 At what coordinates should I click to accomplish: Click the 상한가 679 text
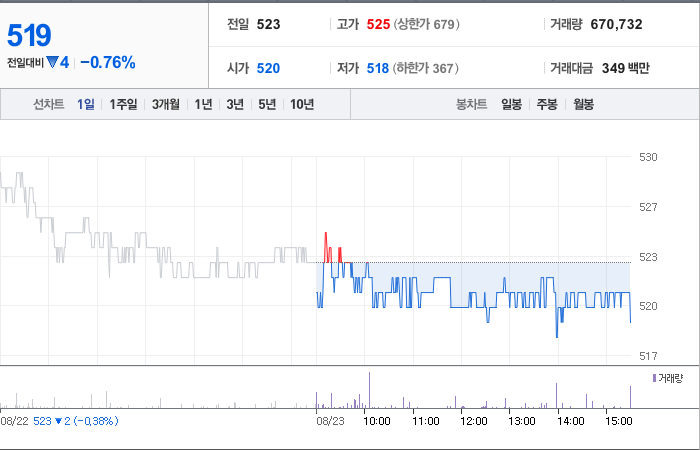coord(426,24)
